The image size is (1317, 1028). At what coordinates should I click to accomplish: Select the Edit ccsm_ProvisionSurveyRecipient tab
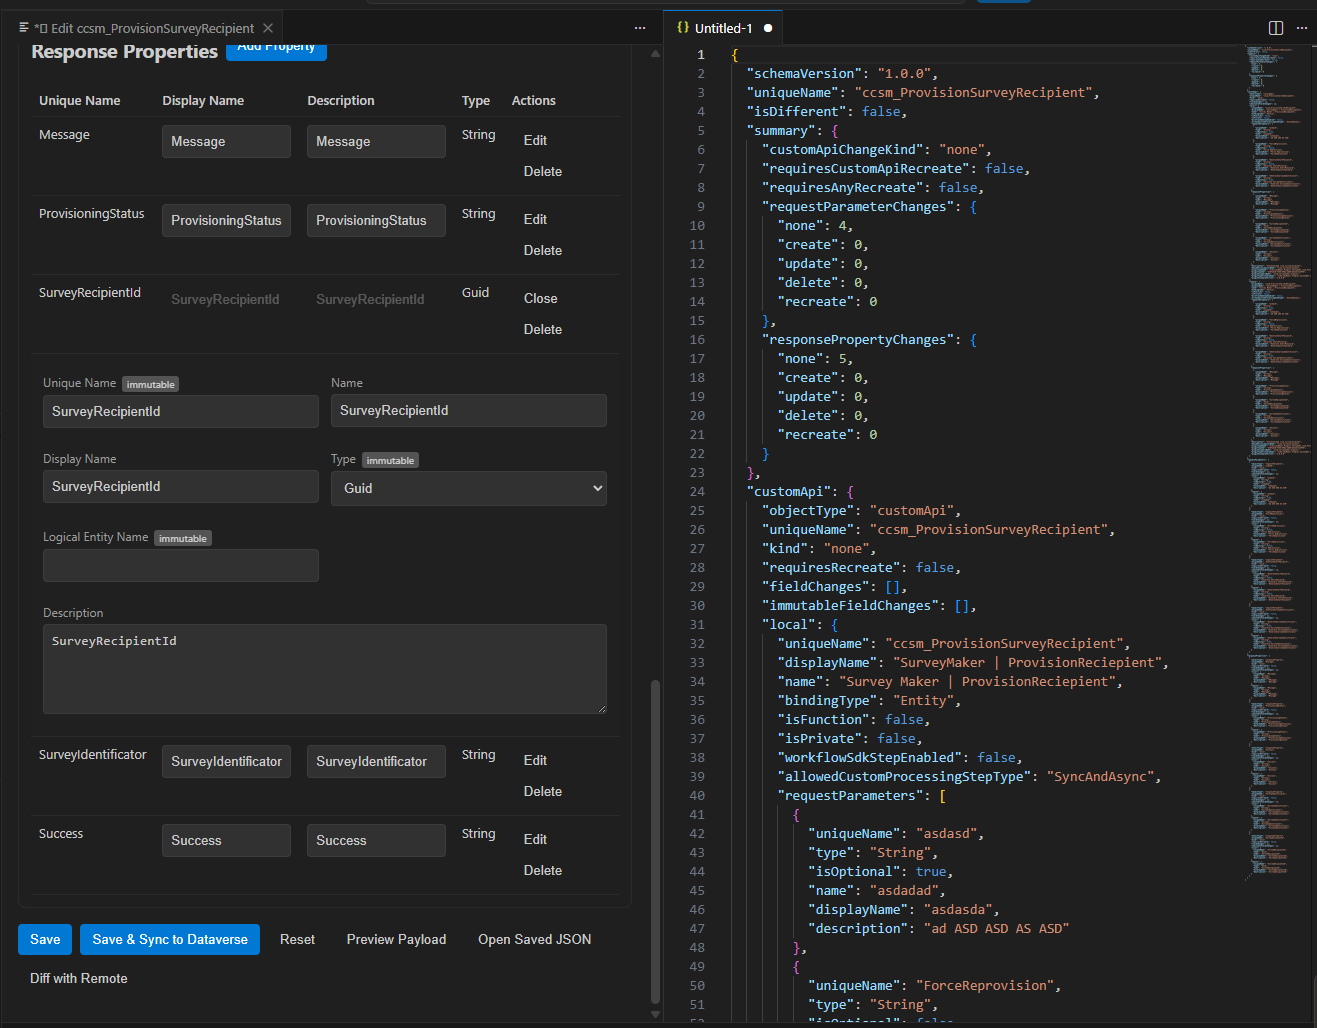[x=143, y=28]
